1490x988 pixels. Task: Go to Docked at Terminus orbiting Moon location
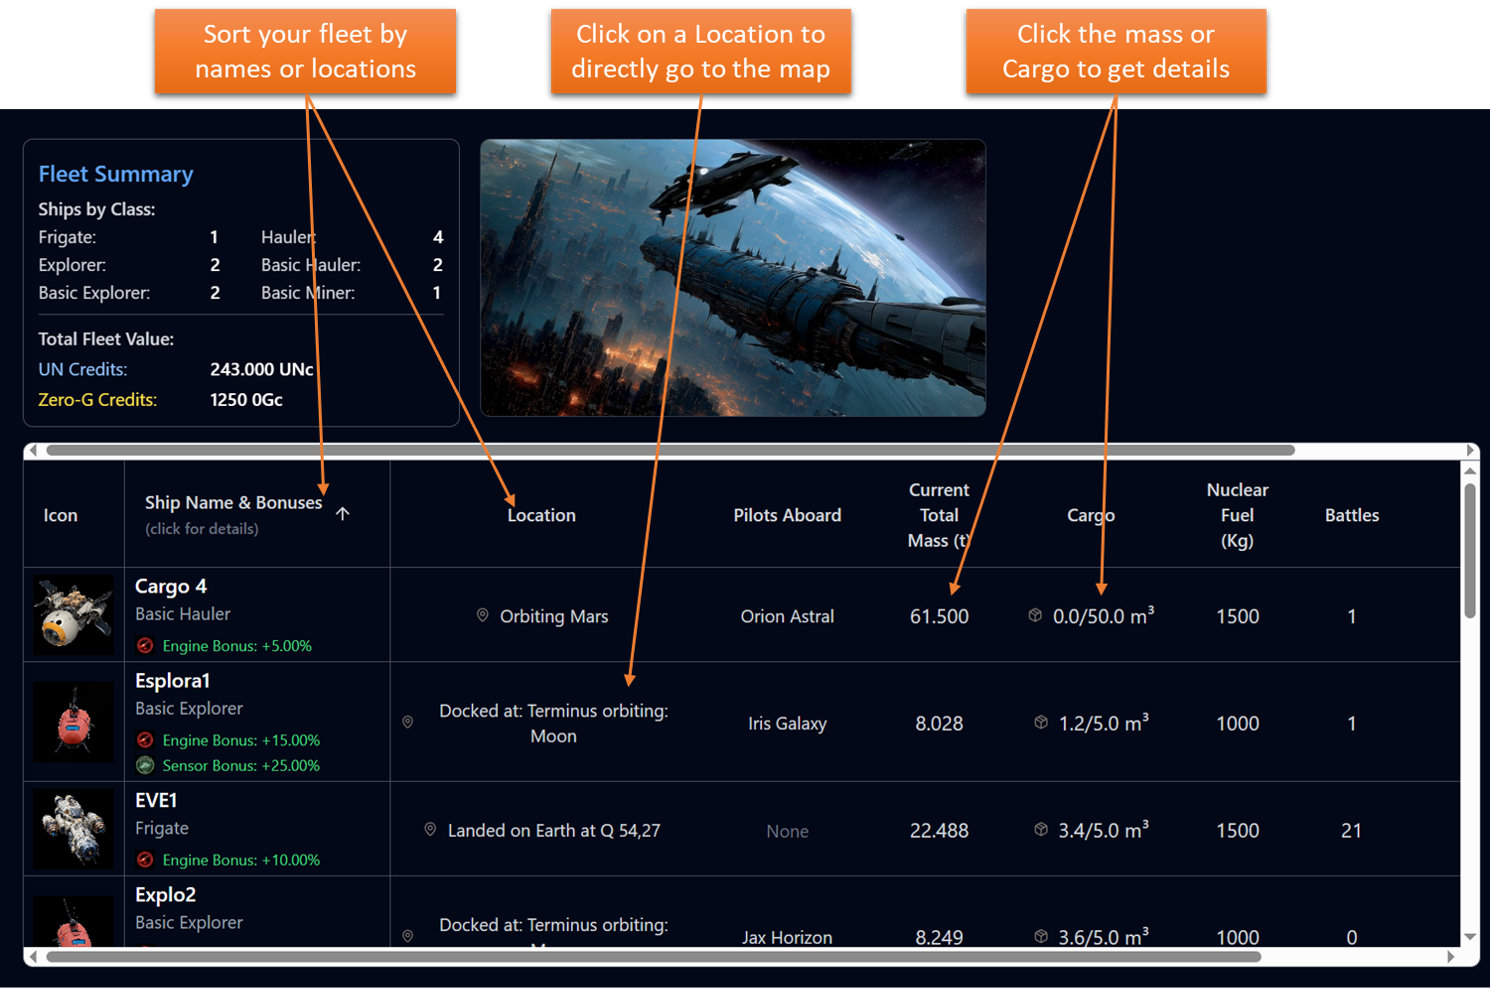[x=553, y=723]
